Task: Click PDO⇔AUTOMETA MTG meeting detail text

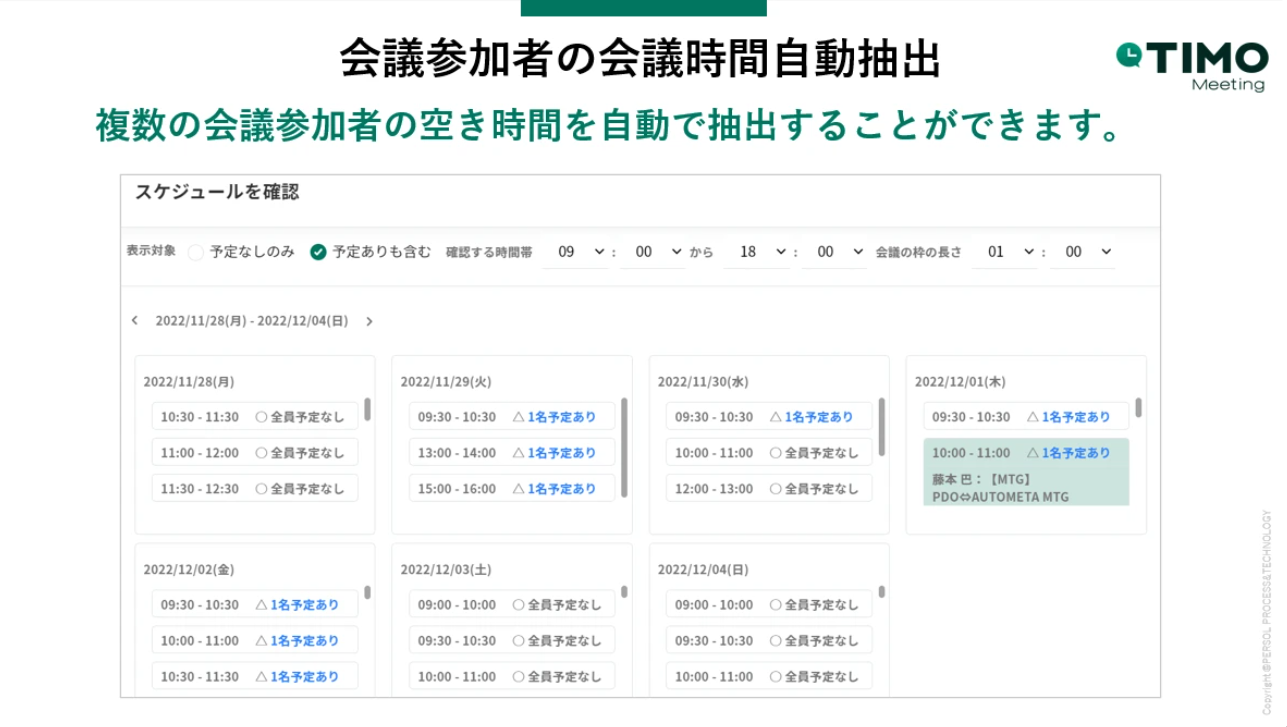Action: tap(1000, 497)
